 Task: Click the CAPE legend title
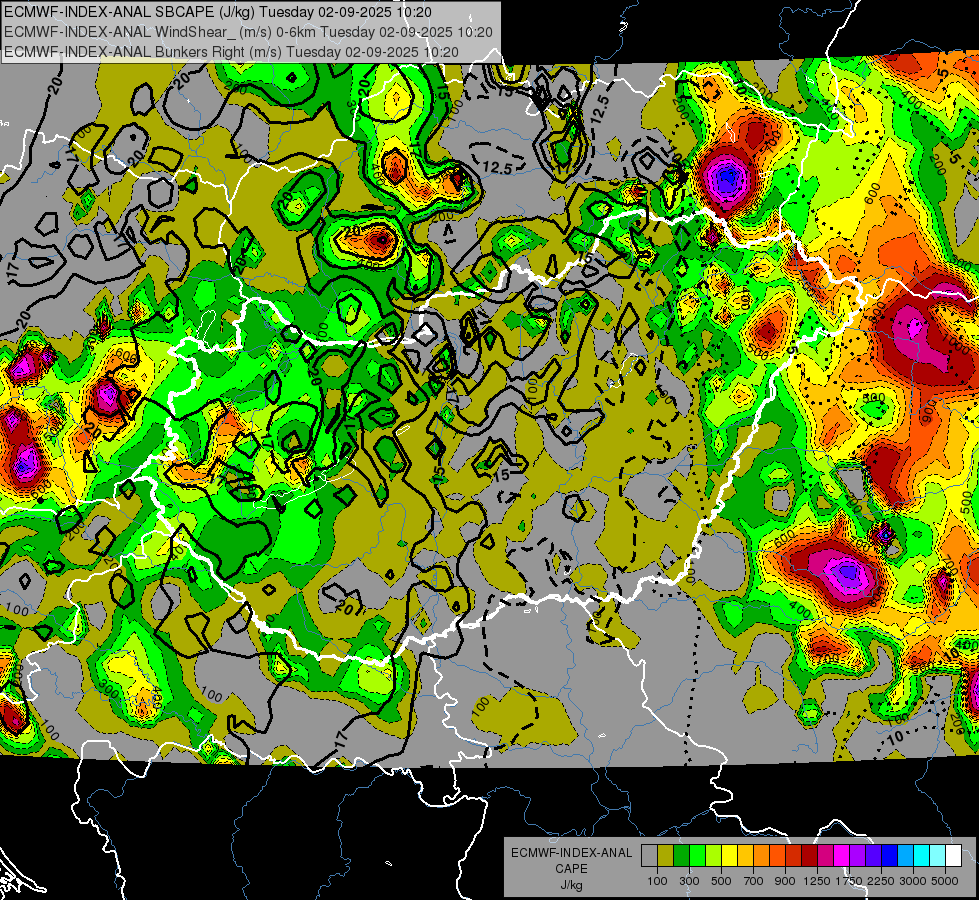571,869
